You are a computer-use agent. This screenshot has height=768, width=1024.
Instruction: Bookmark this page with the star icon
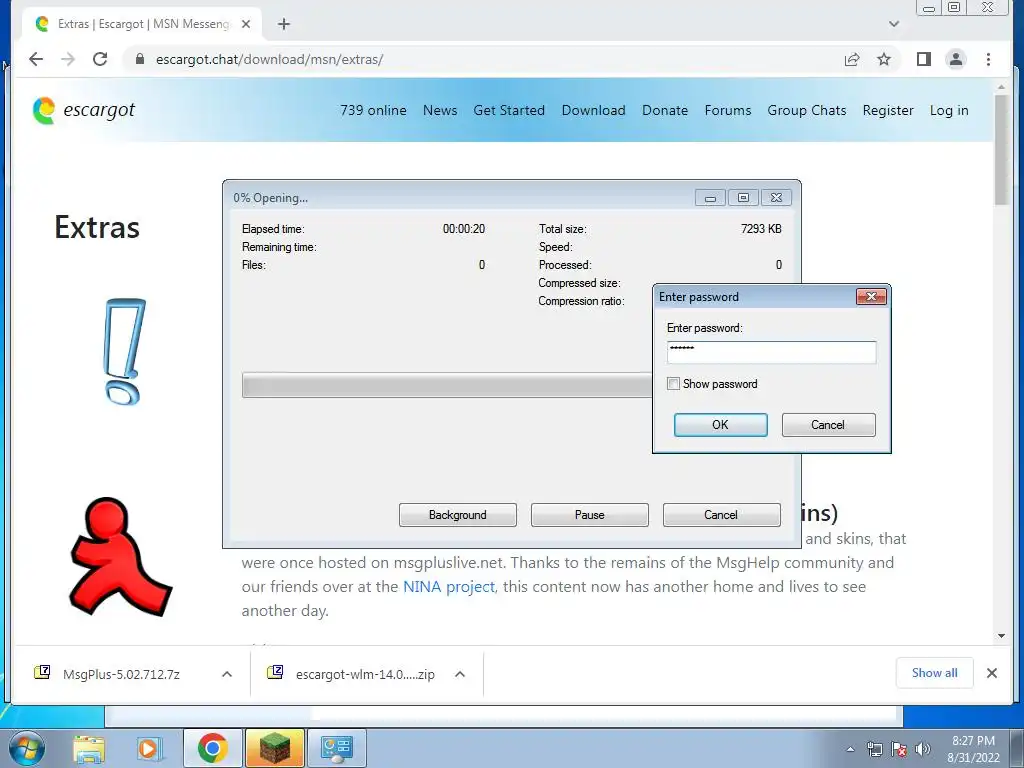click(884, 59)
